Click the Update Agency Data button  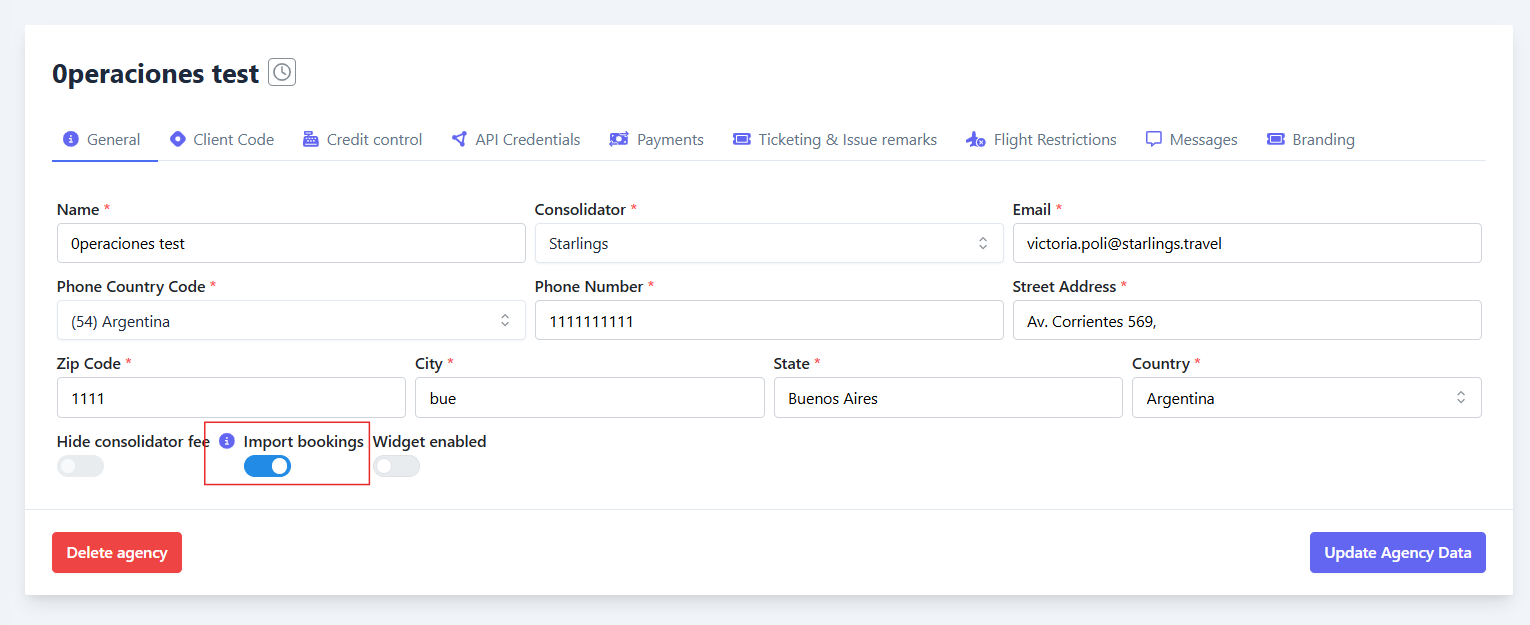pos(1397,553)
